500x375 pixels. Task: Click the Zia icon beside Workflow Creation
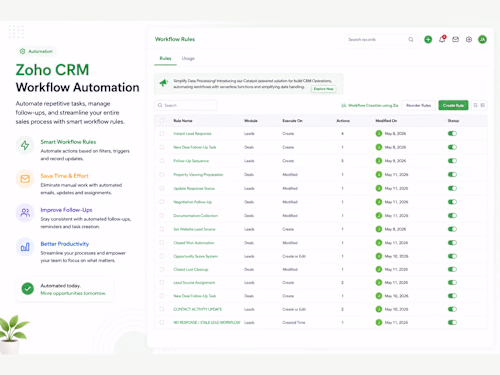click(x=343, y=105)
